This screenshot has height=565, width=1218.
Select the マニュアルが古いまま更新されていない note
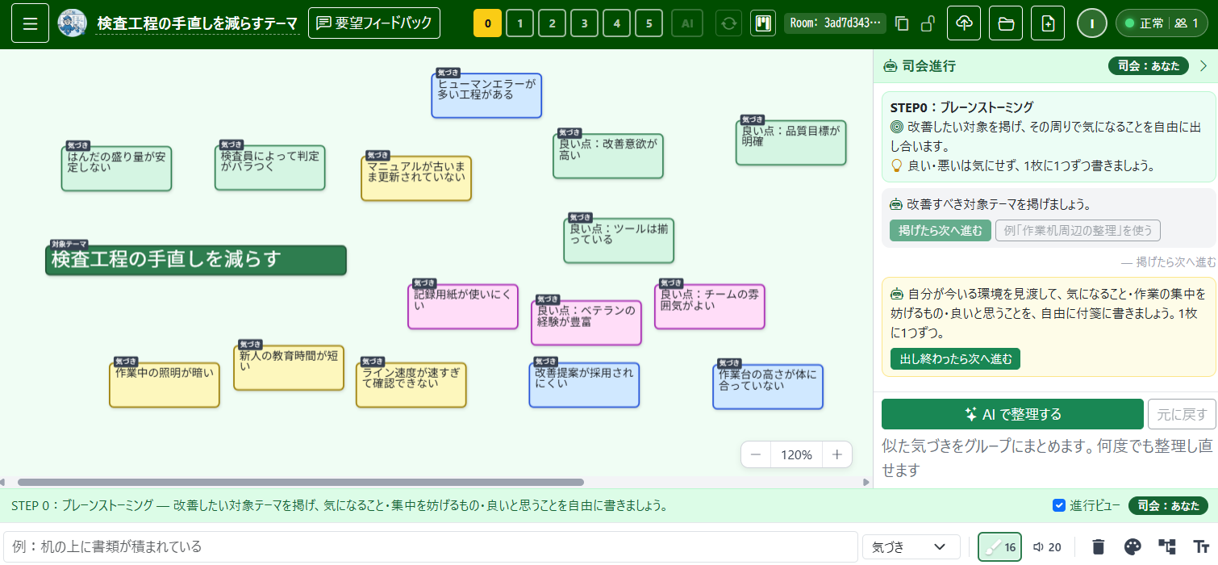click(416, 178)
